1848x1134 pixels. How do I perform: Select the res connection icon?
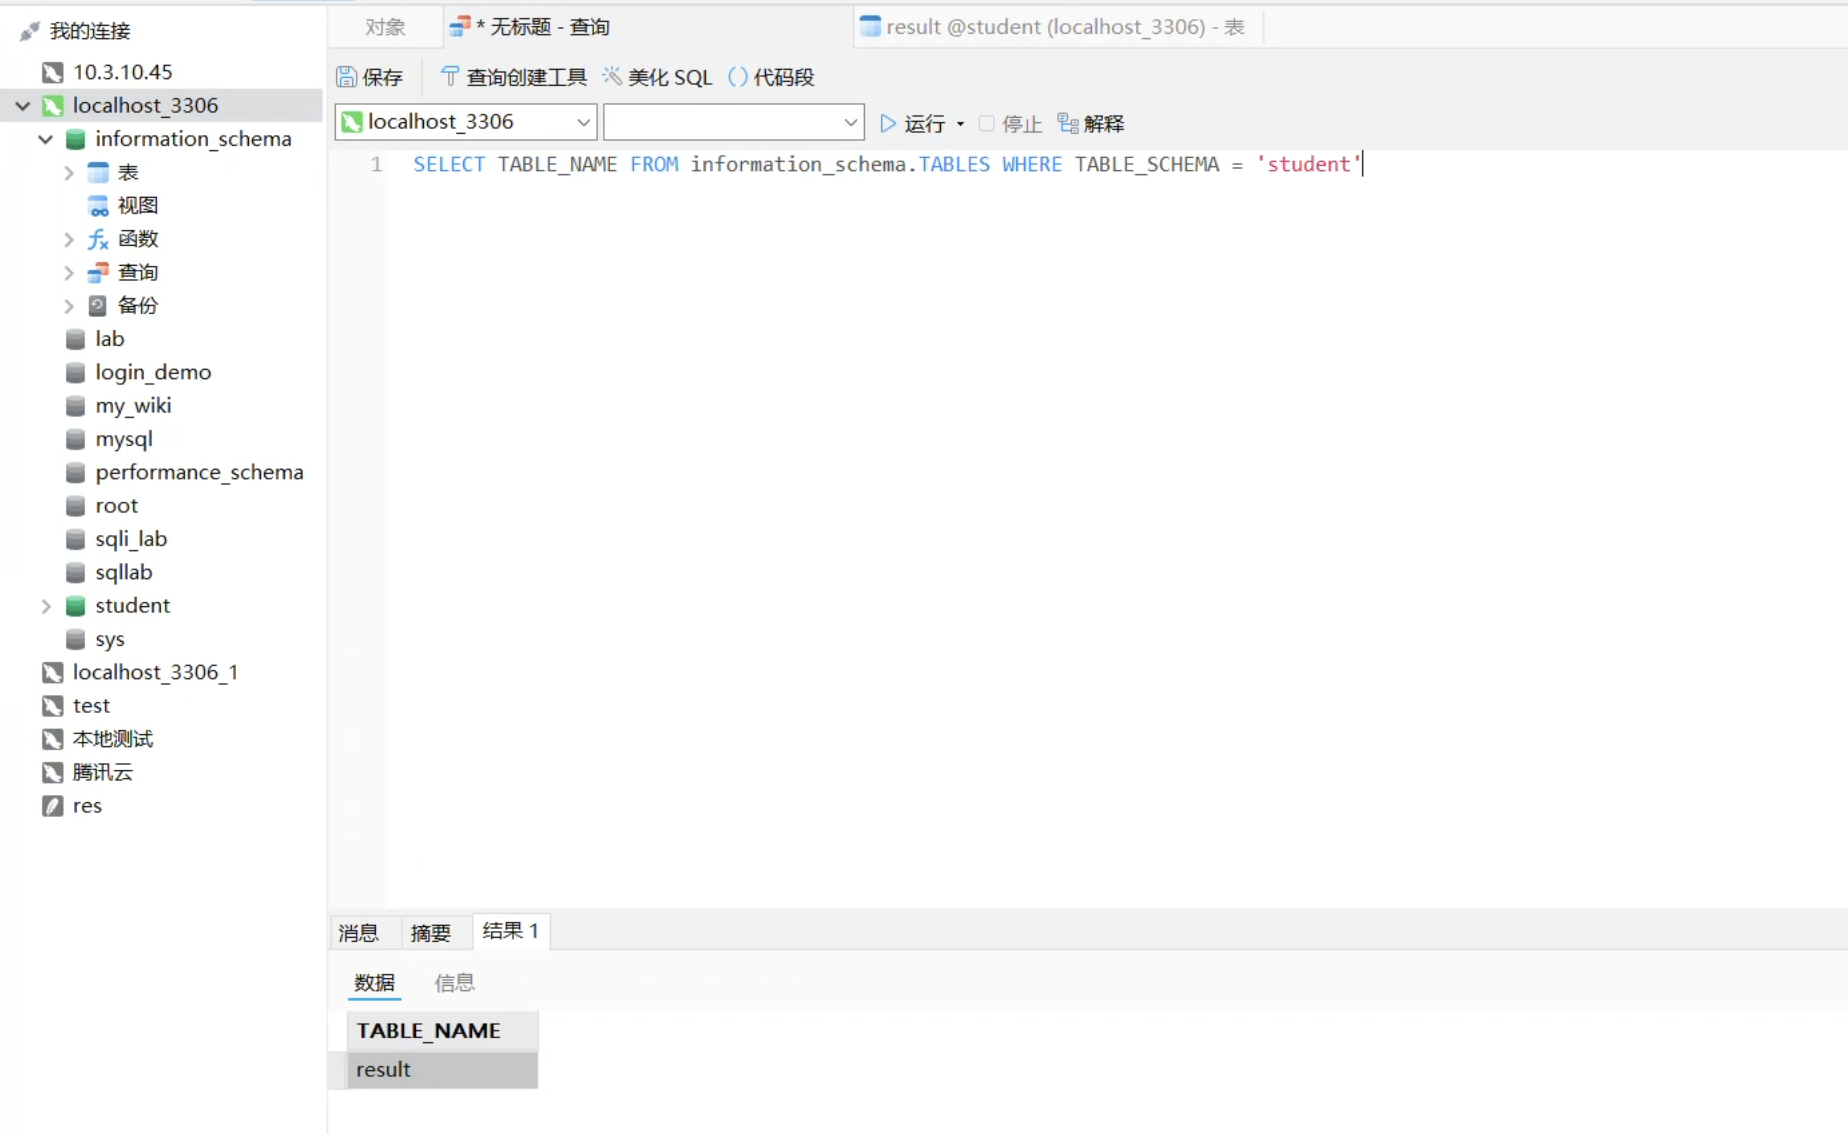tap(53, 806)
